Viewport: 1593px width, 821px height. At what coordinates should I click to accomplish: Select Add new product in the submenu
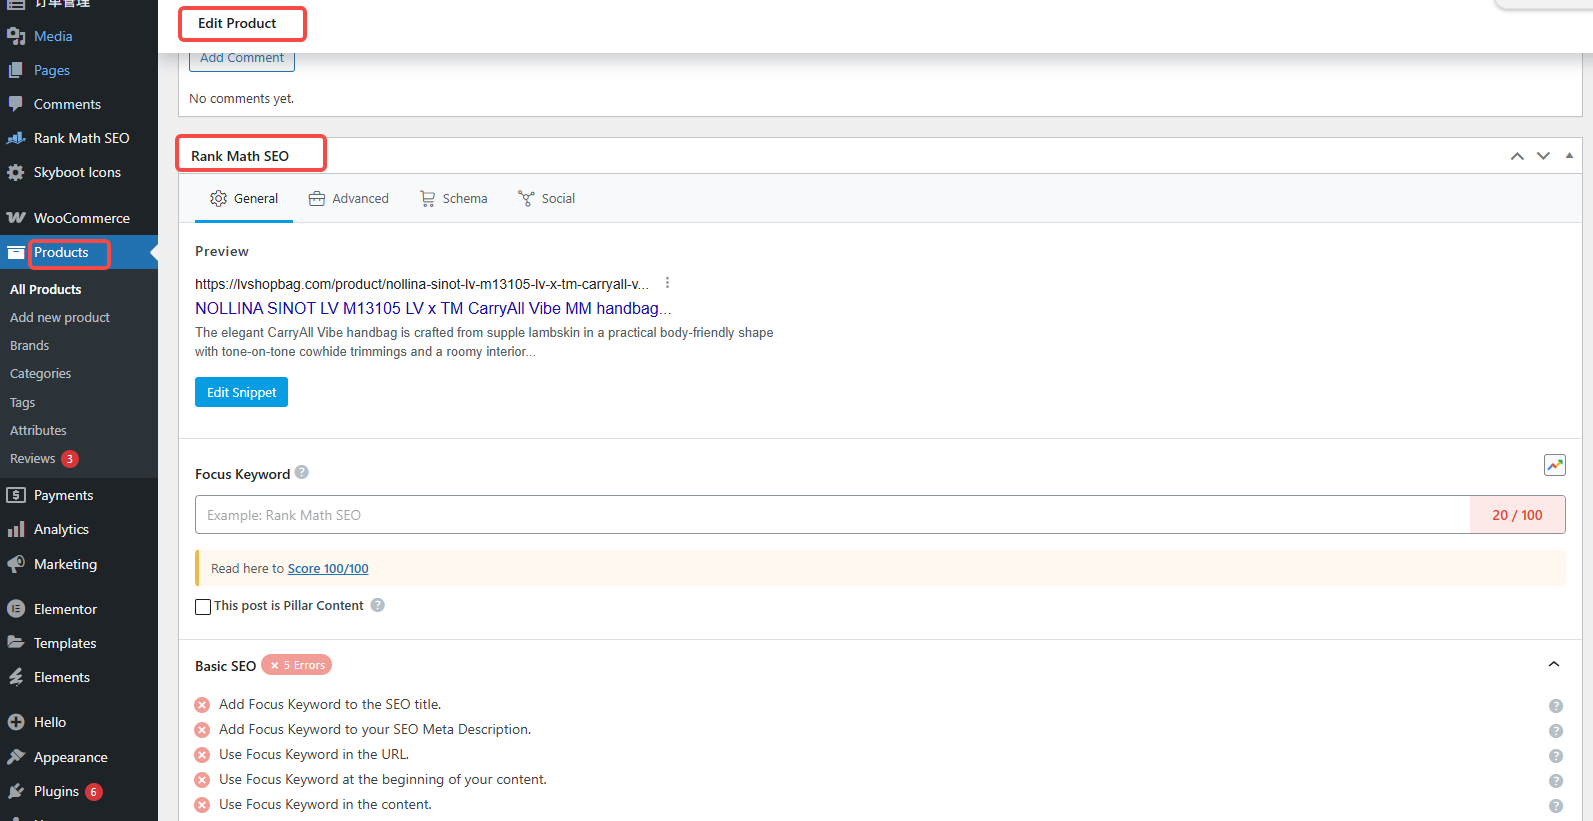point(60,317)
